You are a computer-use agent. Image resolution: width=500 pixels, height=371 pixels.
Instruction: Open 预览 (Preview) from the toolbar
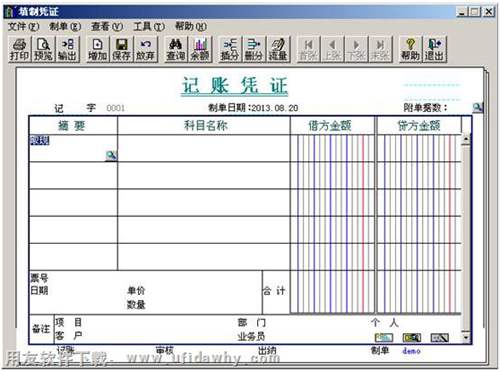[x=43, y=49]
